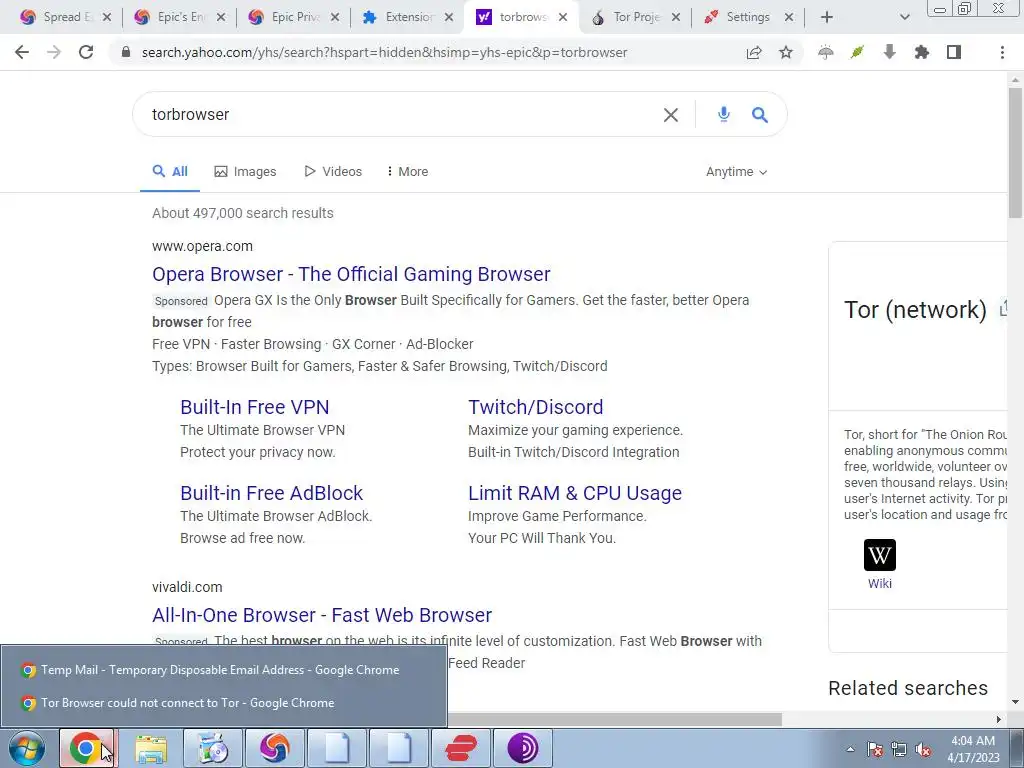This screenshot has height=768, width=1024.
Task: Open a new browser tab
Action: (827, 18)
